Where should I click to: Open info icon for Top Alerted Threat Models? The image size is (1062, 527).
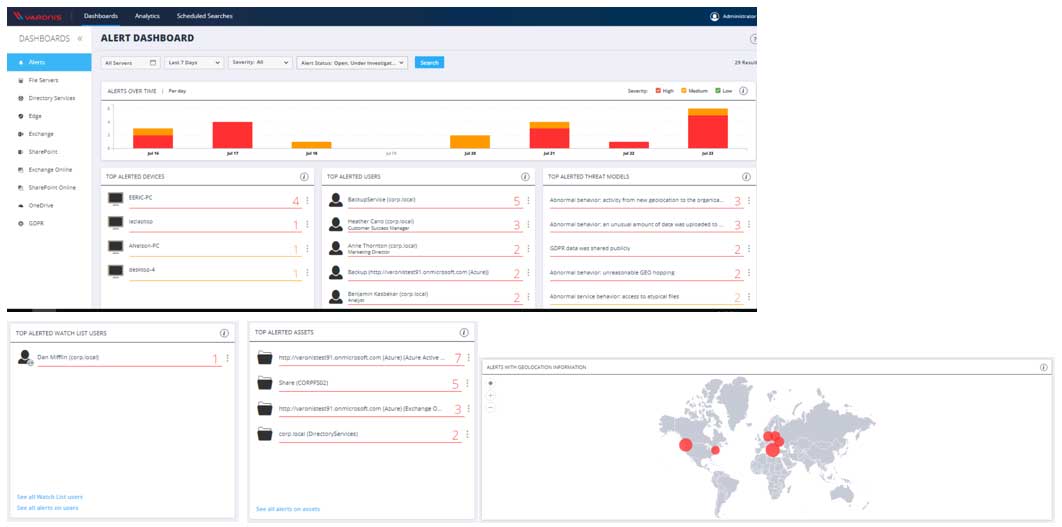pos(746,177)
